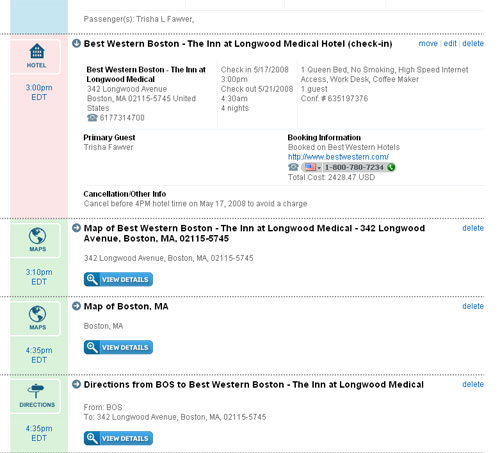Open the bestwestern.com website link
This screenshot has width=500, height=453.
click(x=338, y=157)
